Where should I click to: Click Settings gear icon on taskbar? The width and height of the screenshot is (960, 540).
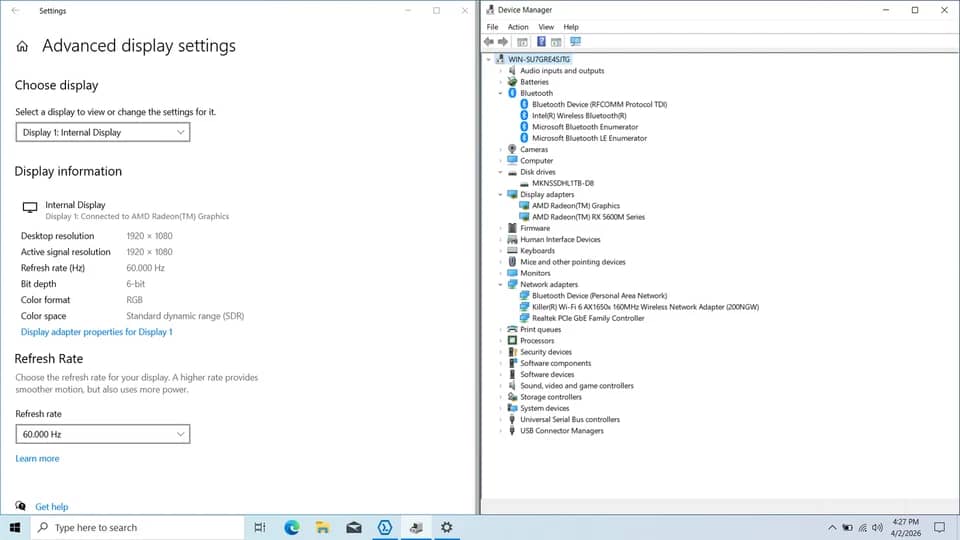[x=447, y=527]
